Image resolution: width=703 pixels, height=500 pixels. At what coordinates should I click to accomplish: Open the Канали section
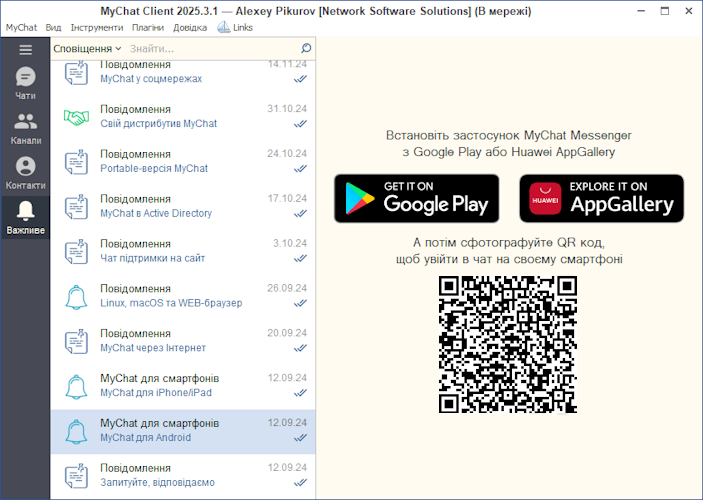[x=26, y=128]
